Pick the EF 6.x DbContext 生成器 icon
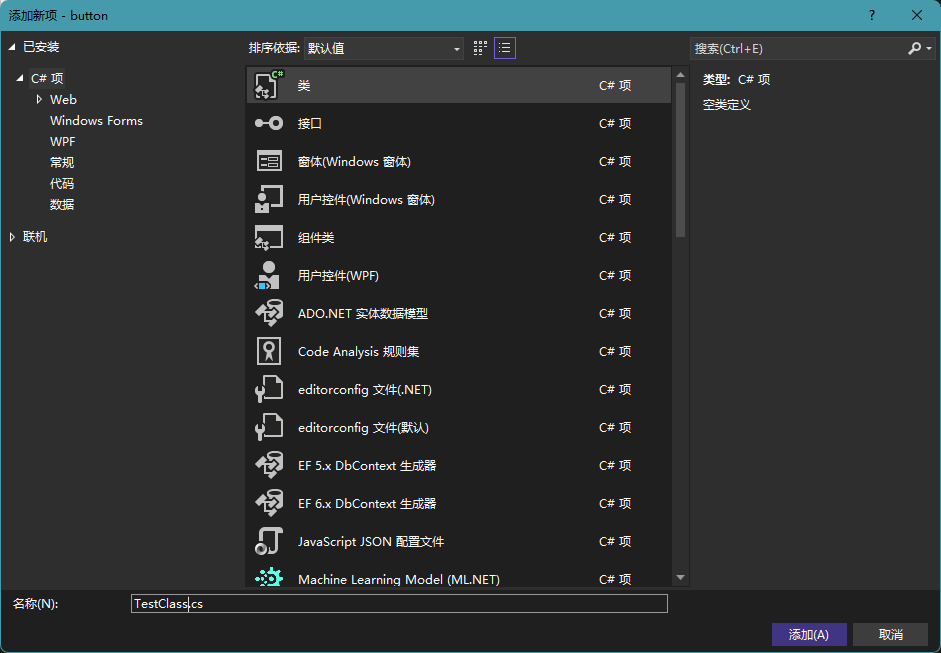The image size is (941, 653). tap(268, 503)
